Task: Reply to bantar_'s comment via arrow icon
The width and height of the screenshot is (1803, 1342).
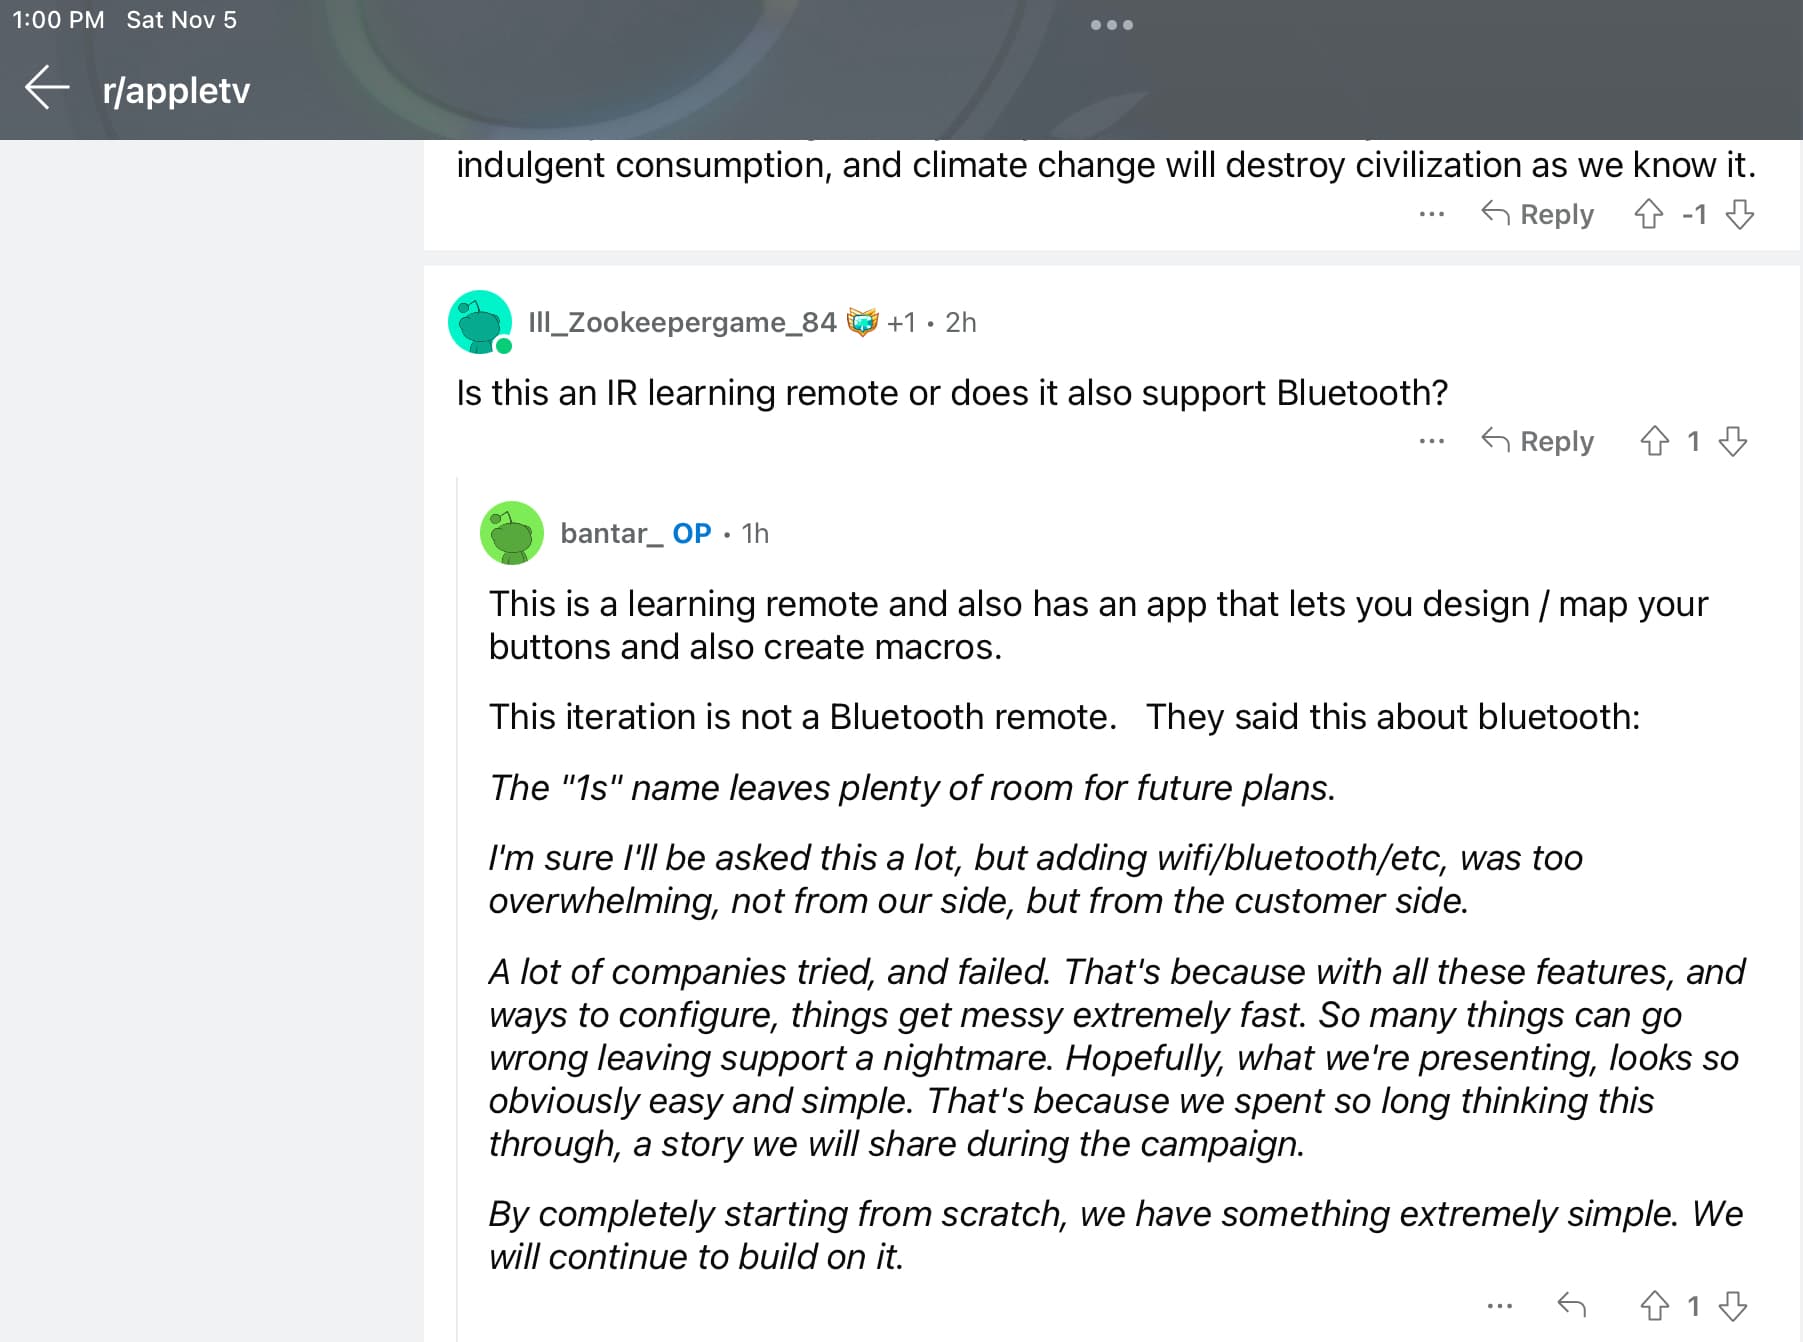Action: 1572,1305
